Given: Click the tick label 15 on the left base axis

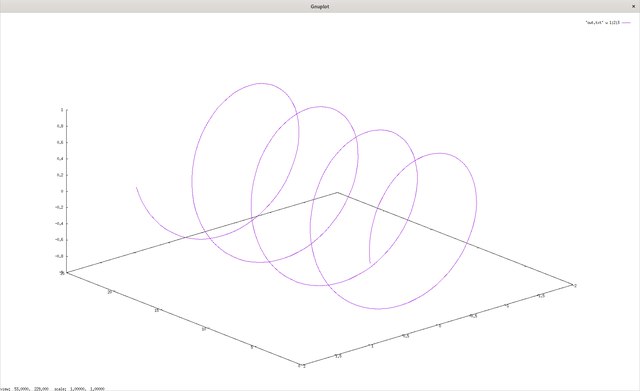Looking at the screenshot, I should [156, 311].
